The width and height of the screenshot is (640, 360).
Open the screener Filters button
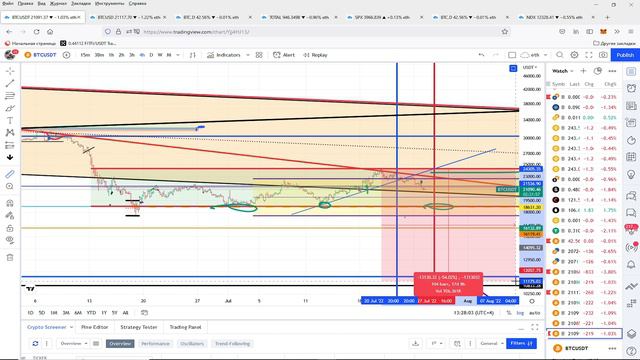521,343
